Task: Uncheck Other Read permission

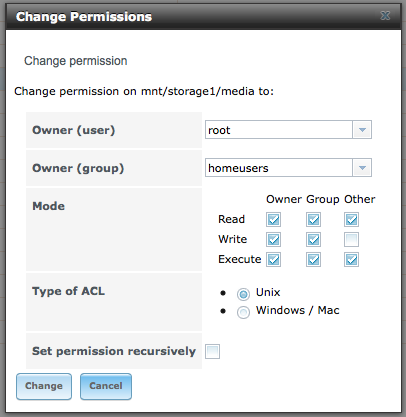Action: [x=351, y=220]
